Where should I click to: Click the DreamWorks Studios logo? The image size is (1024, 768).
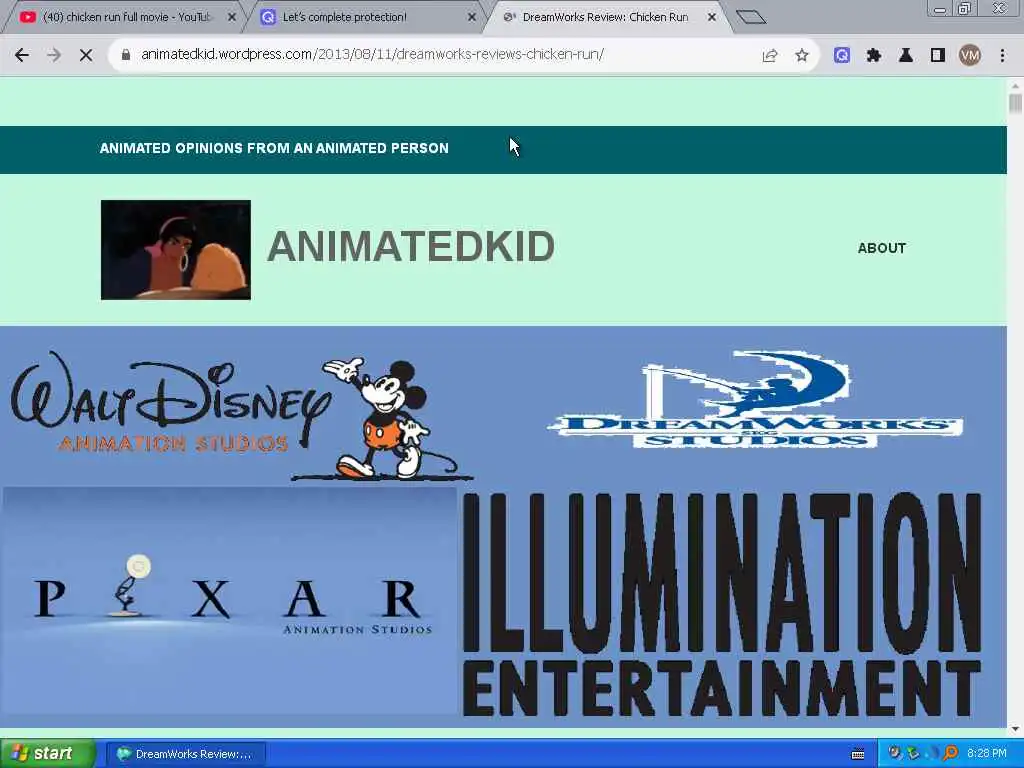point(754,399)
